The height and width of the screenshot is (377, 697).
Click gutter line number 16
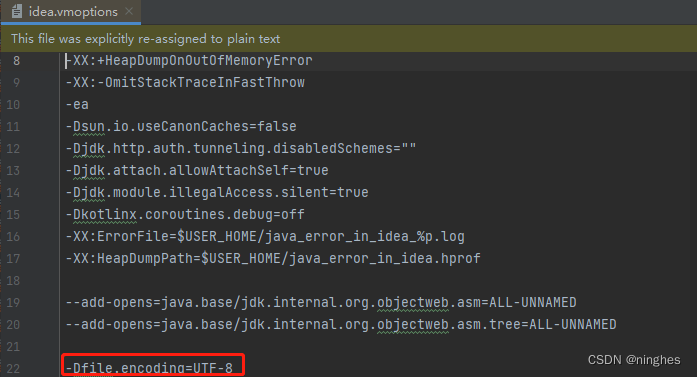13,236
